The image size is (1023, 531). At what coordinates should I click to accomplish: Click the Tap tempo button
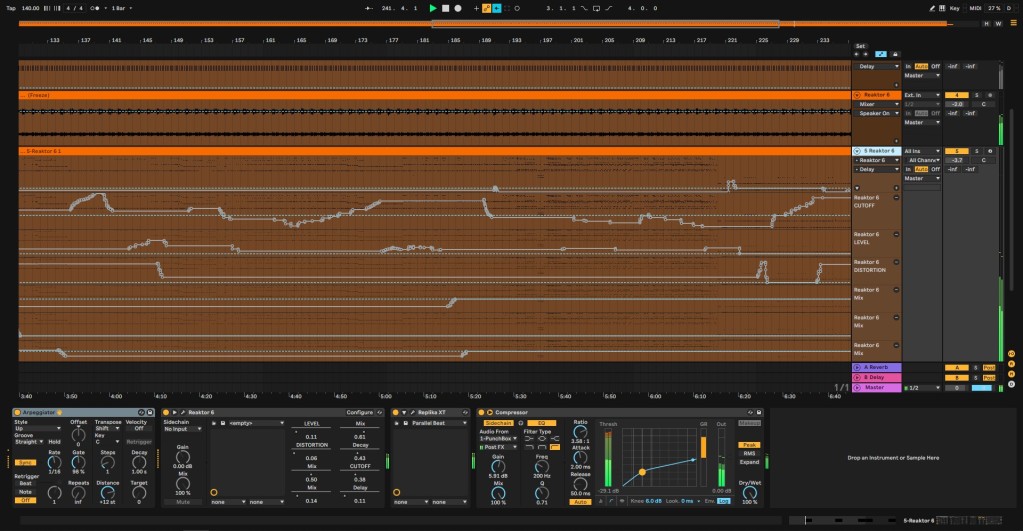pos(11,8)
